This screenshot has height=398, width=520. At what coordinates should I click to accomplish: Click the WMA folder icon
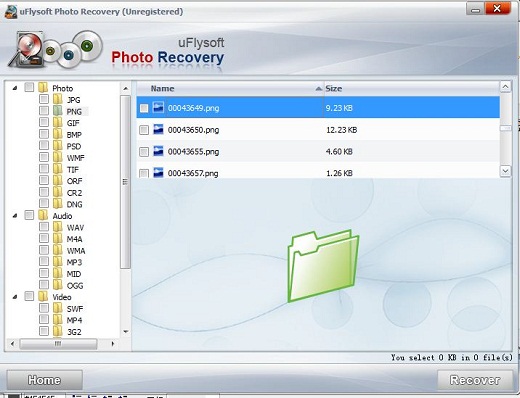coord(58,250)
